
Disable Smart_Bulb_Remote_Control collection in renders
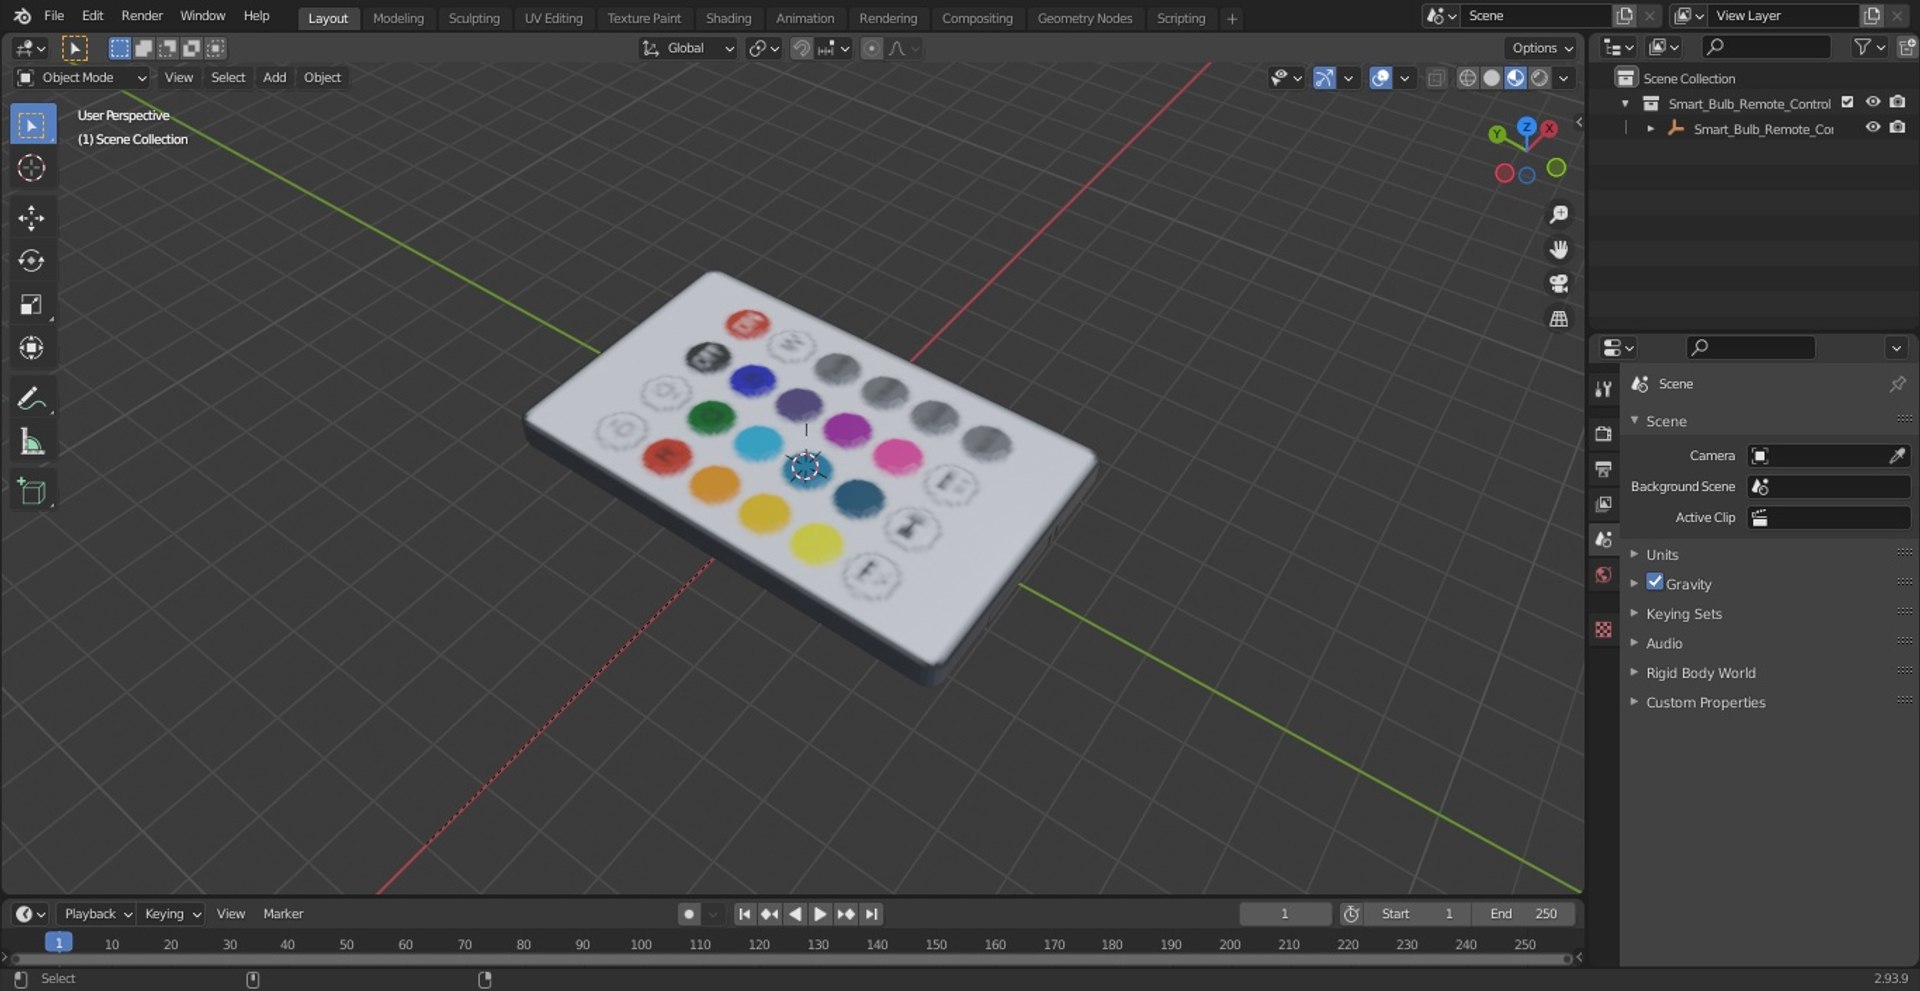1897,103
